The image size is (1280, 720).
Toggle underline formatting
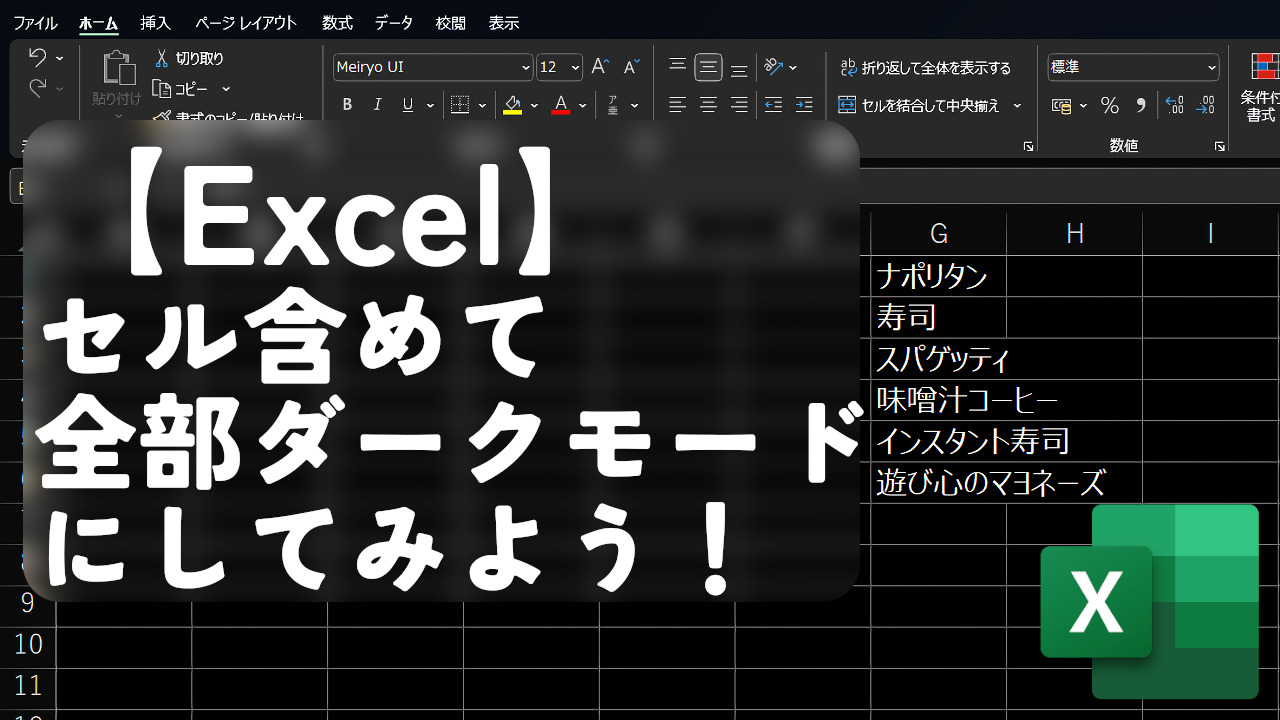point(407,105)
